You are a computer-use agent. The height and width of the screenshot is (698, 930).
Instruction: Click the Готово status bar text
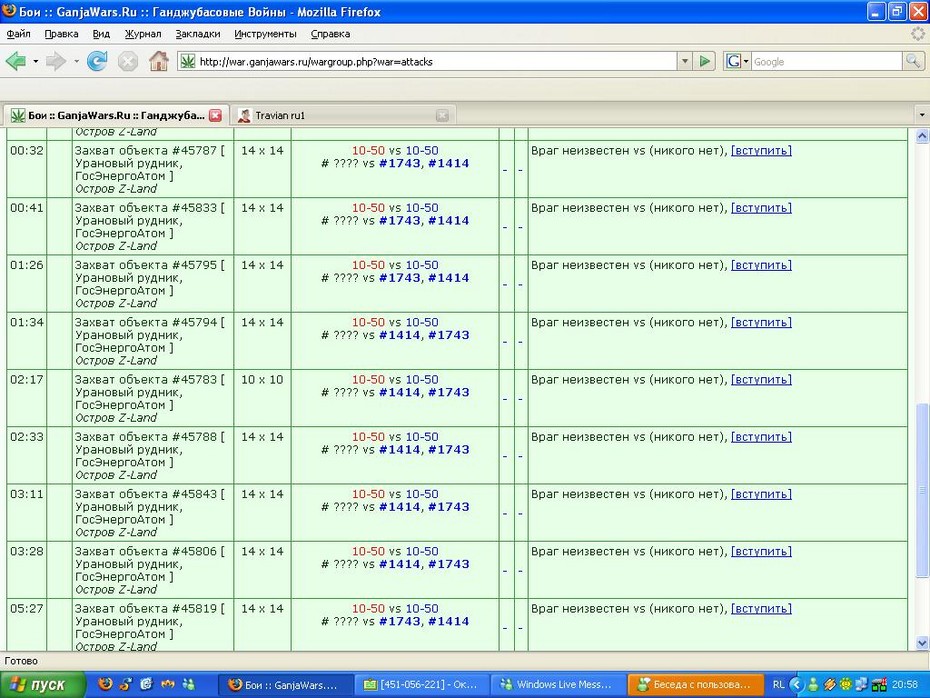click(x=21, y=661)
